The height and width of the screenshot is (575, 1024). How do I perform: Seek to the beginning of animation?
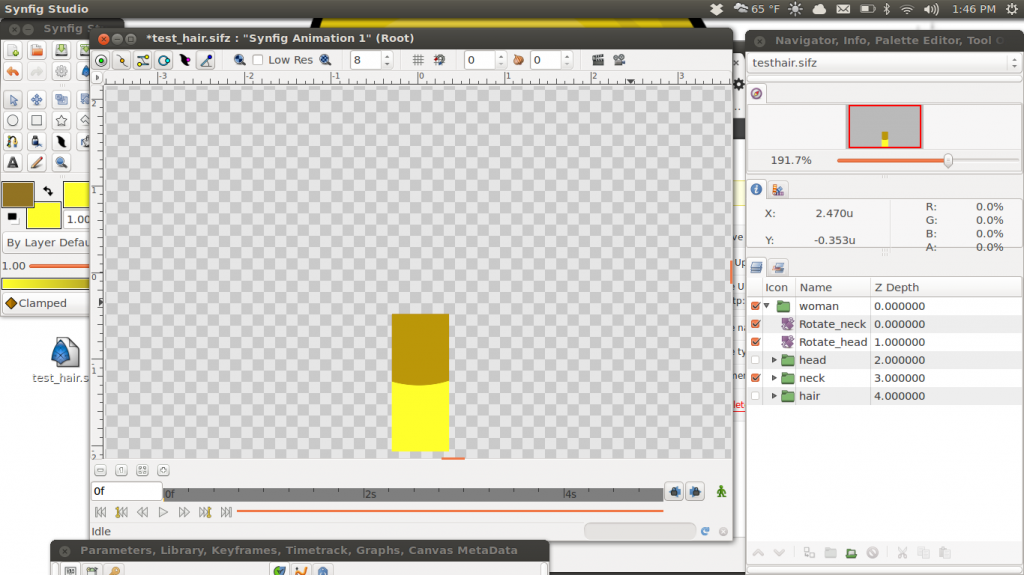(x=101, y=512)
